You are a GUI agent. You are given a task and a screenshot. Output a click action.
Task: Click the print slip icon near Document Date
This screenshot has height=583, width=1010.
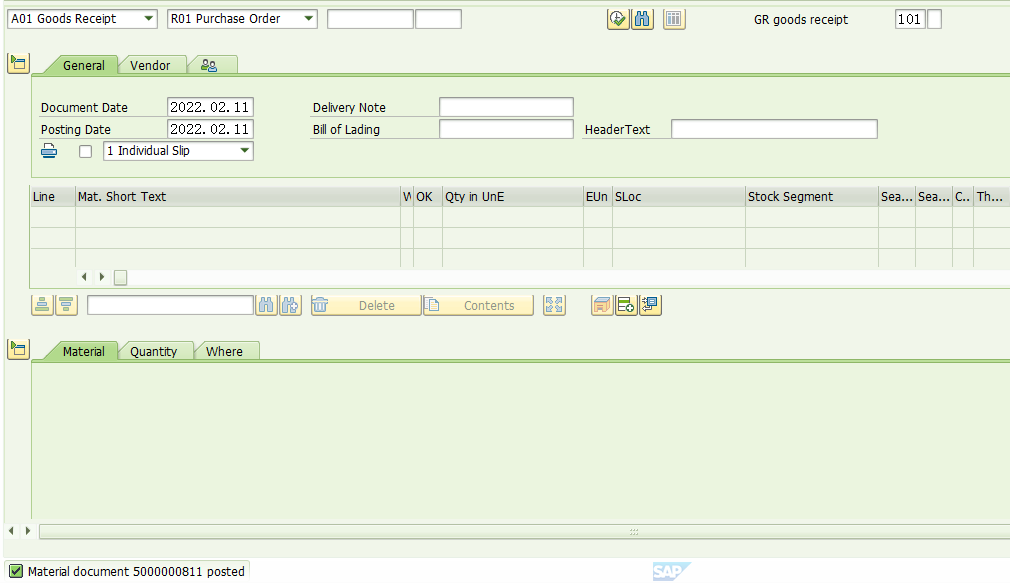[x=49, y=150]
